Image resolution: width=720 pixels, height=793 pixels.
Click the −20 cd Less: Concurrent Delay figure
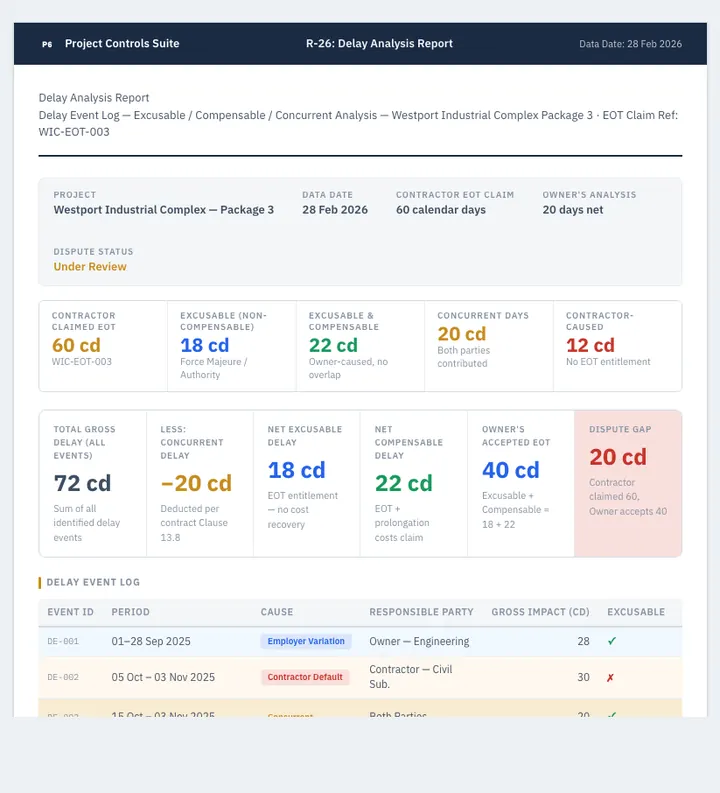(196, 483)
